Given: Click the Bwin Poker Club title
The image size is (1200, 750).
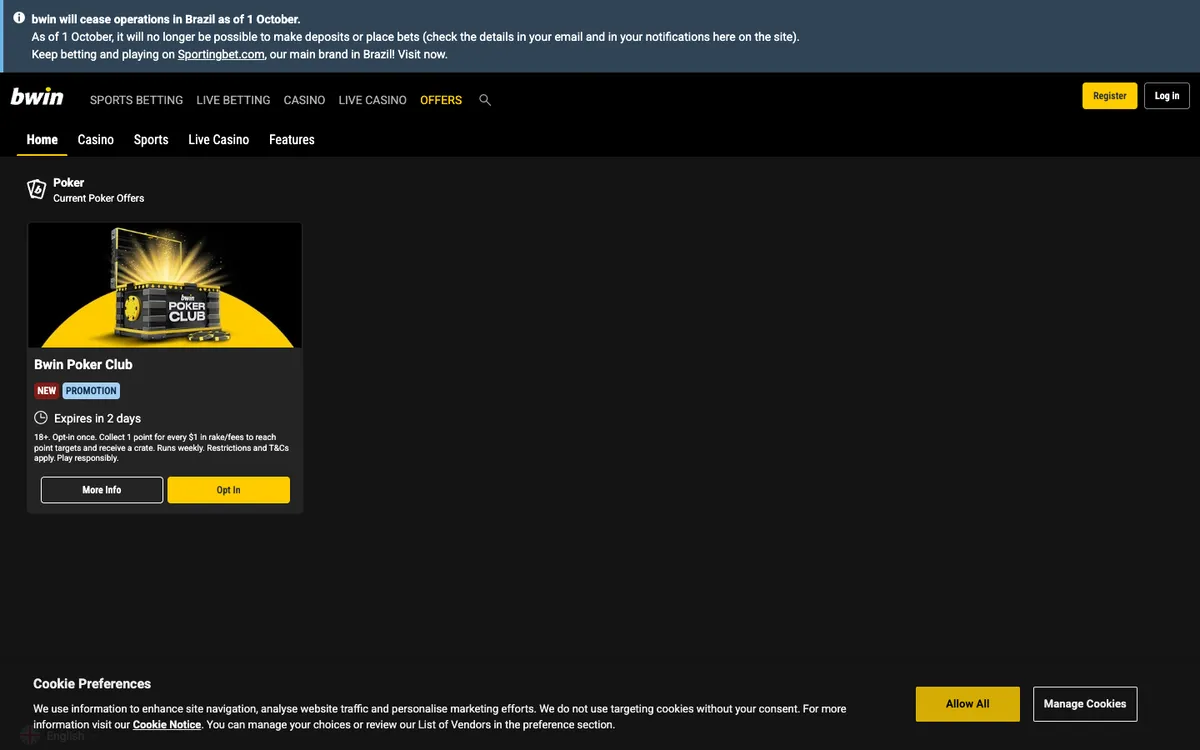Looking at the screenshot, I should coord(83,365).
